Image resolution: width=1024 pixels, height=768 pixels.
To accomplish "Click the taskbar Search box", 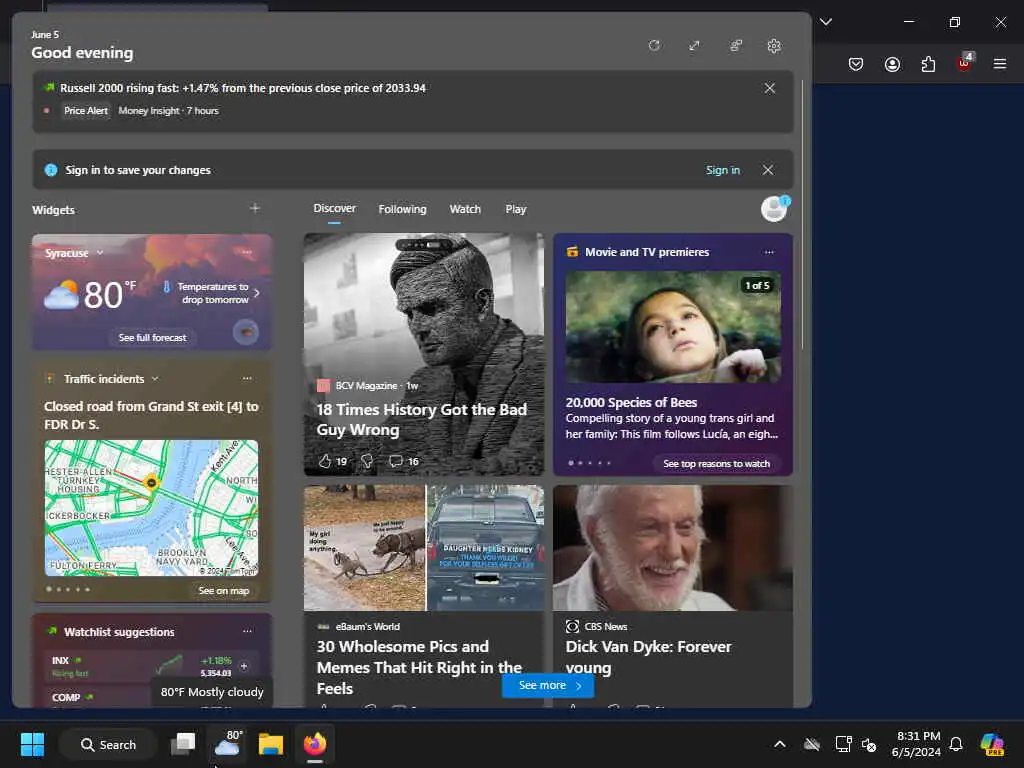I will coord(108,744).
